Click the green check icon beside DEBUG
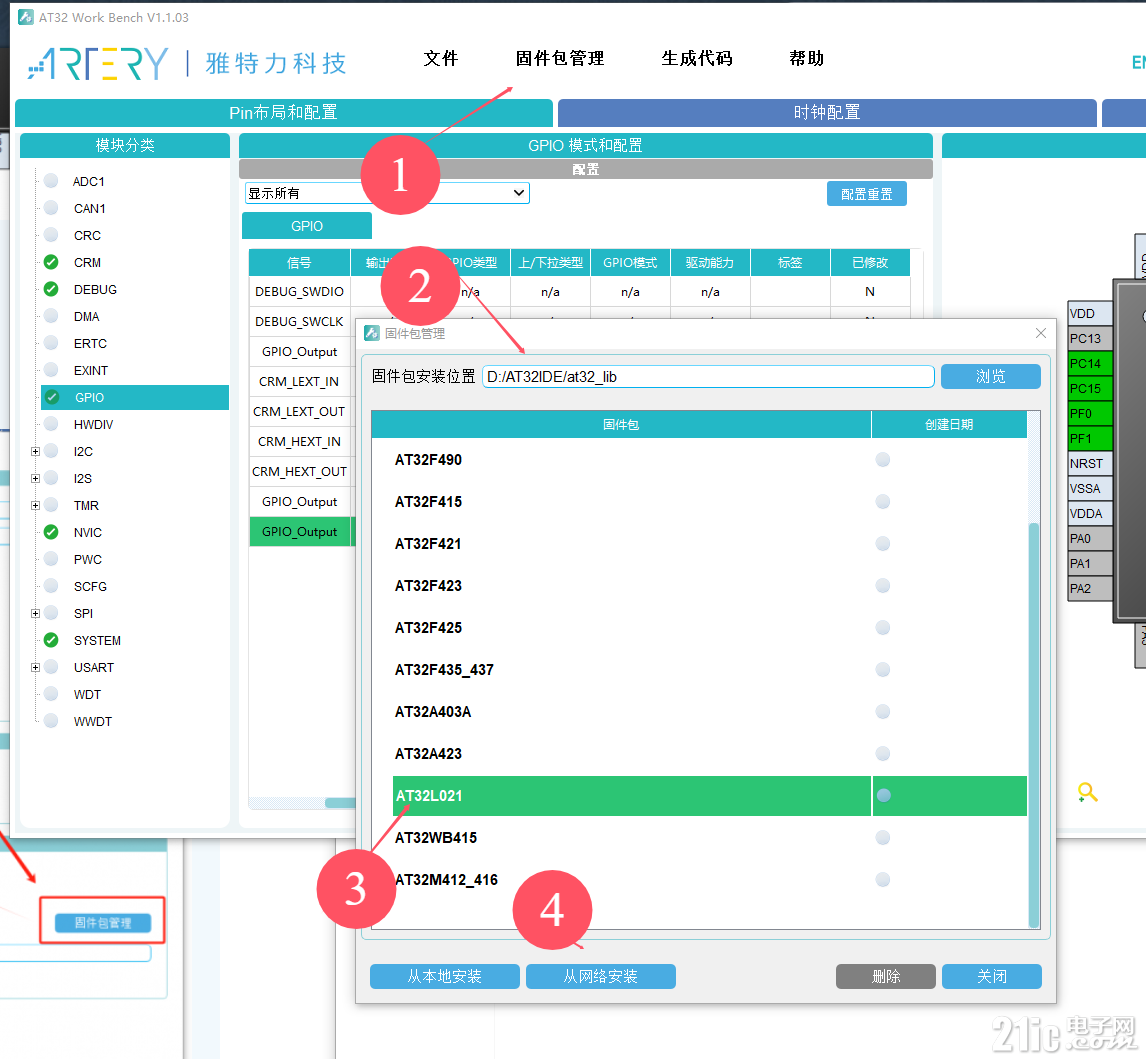The width and height of the screenshot is (1146, 1059). click(x=51, y=289)
